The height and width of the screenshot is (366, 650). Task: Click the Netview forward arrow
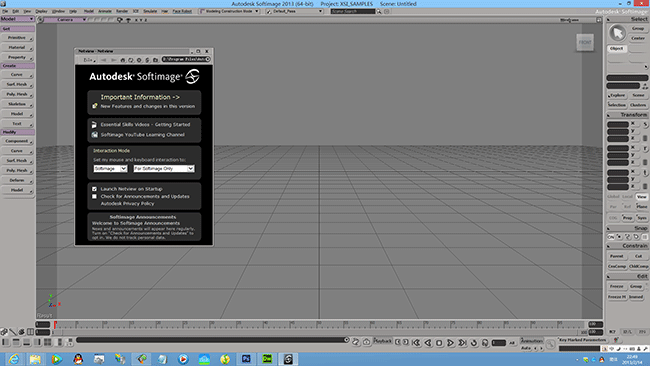pyautogui.click(x=113, y=60)
